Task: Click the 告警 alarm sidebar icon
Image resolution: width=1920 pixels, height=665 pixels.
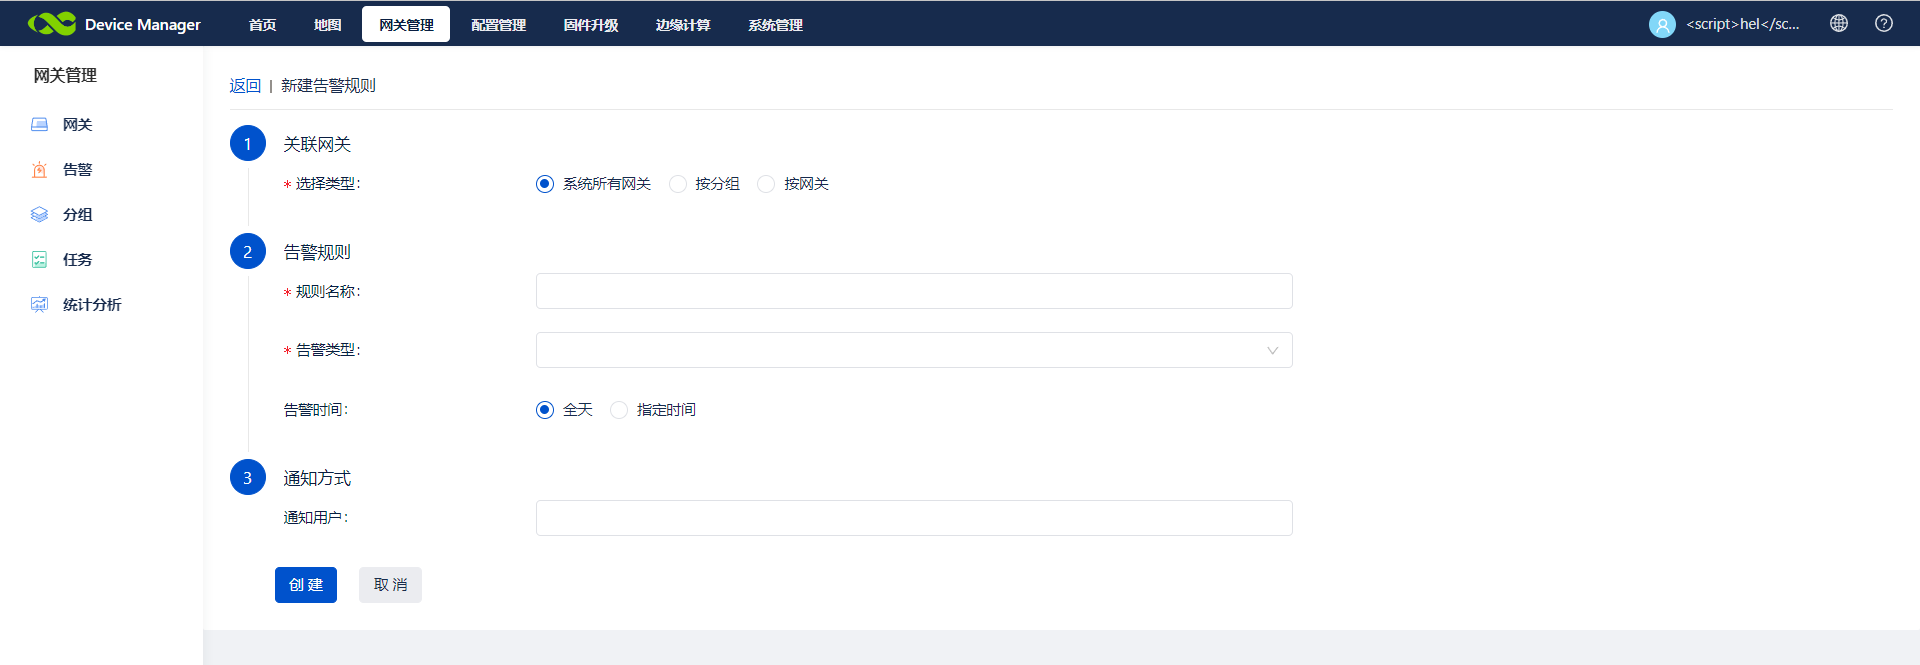Action: click(x=39, y=170)
